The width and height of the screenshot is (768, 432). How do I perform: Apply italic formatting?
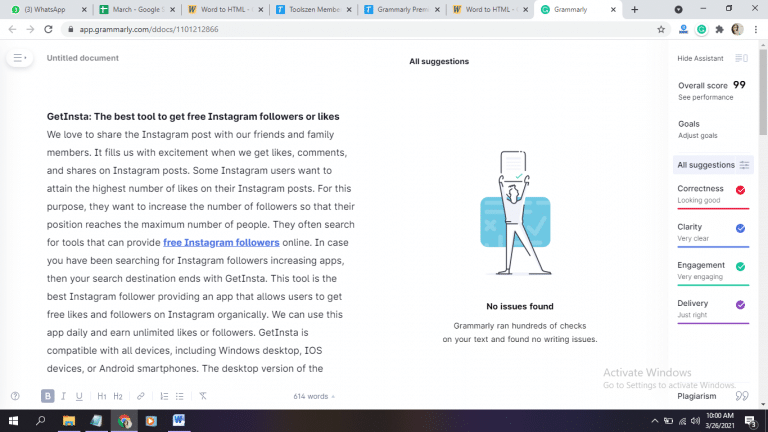[65, 396]
